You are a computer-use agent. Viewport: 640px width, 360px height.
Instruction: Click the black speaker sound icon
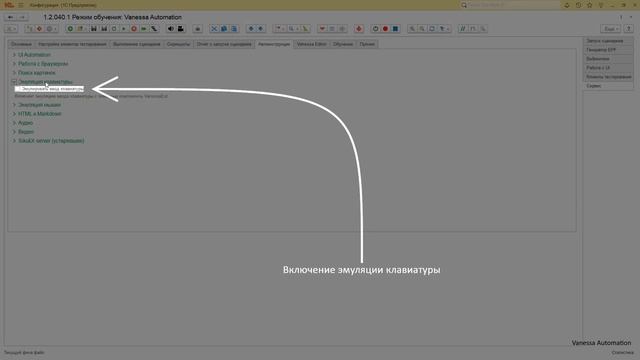[x=171, y=29]
